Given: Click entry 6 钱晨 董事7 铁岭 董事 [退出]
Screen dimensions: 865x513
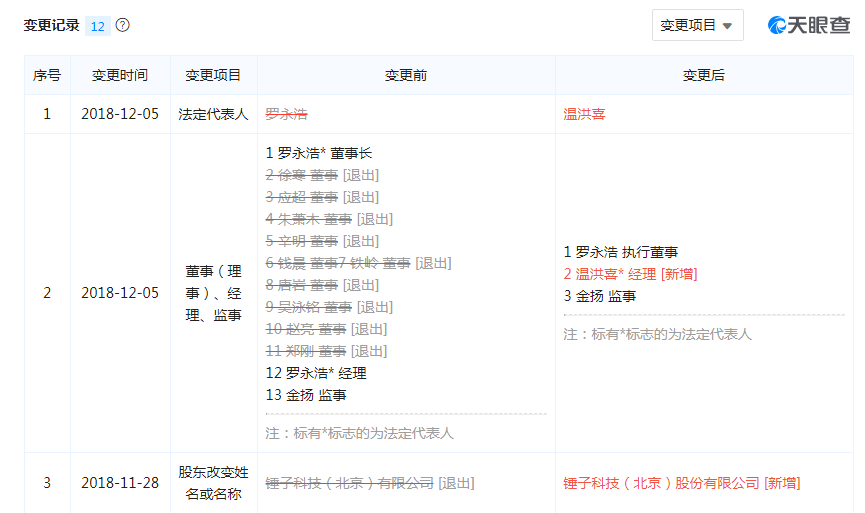Looking at the screenshot, I should 359,263.
